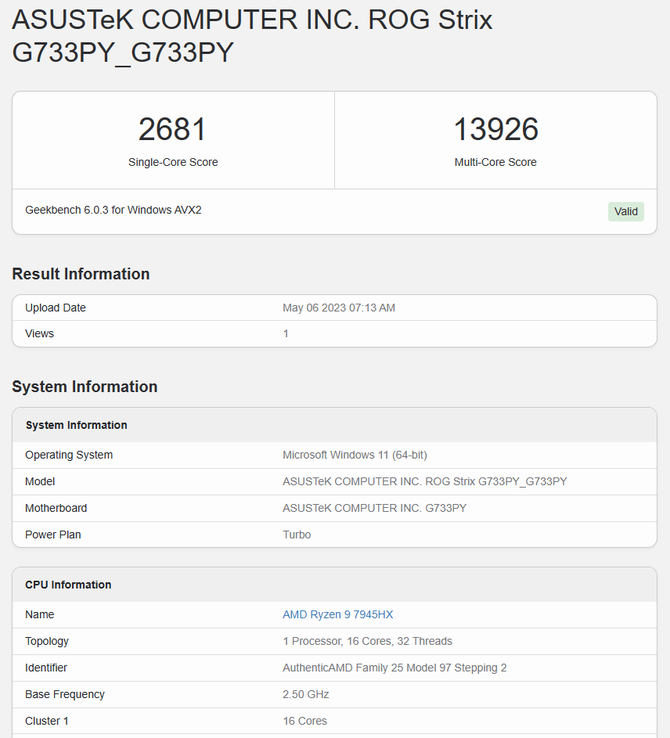Click the Model row label
The width and height of the screenshot is (670, 738).
[x=40, y=481]
